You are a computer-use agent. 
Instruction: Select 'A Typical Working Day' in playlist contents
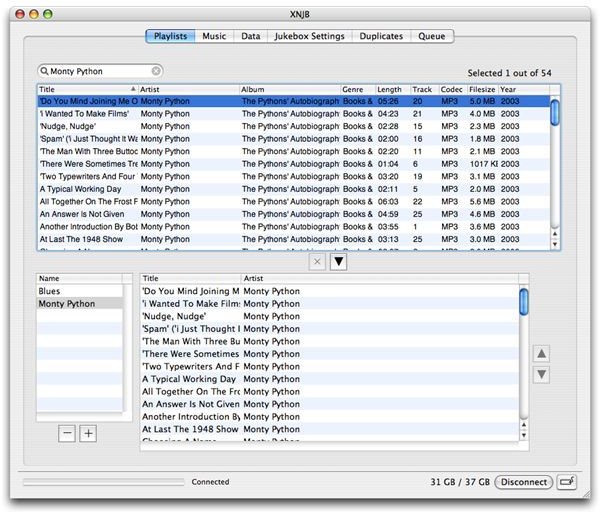click(330, 379)
